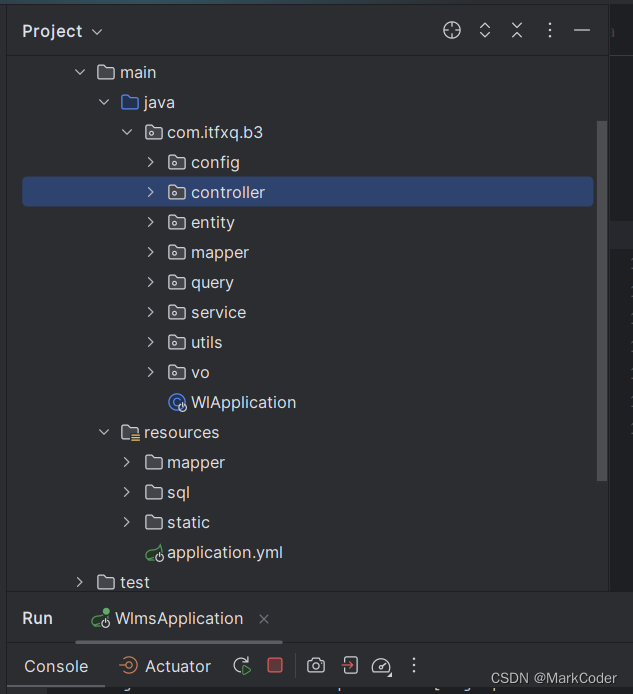Expand the test folder chevron
Viewport: 633px width, 694px height.
click(80, 582)
